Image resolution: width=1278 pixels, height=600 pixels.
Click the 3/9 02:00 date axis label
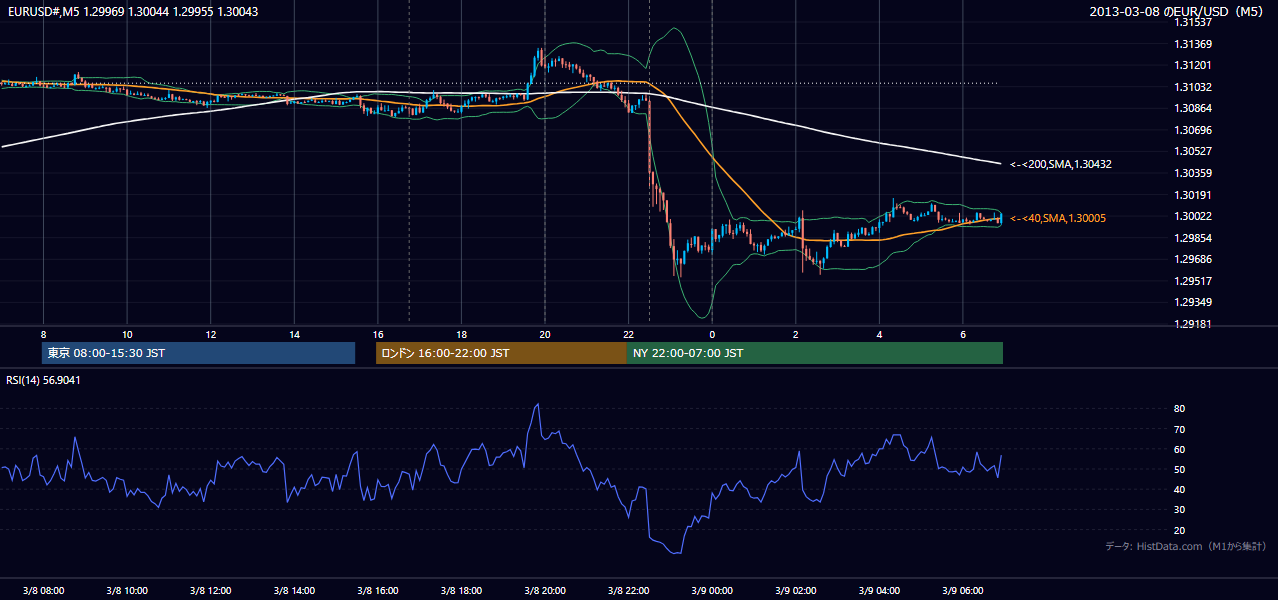coord(796,591)
